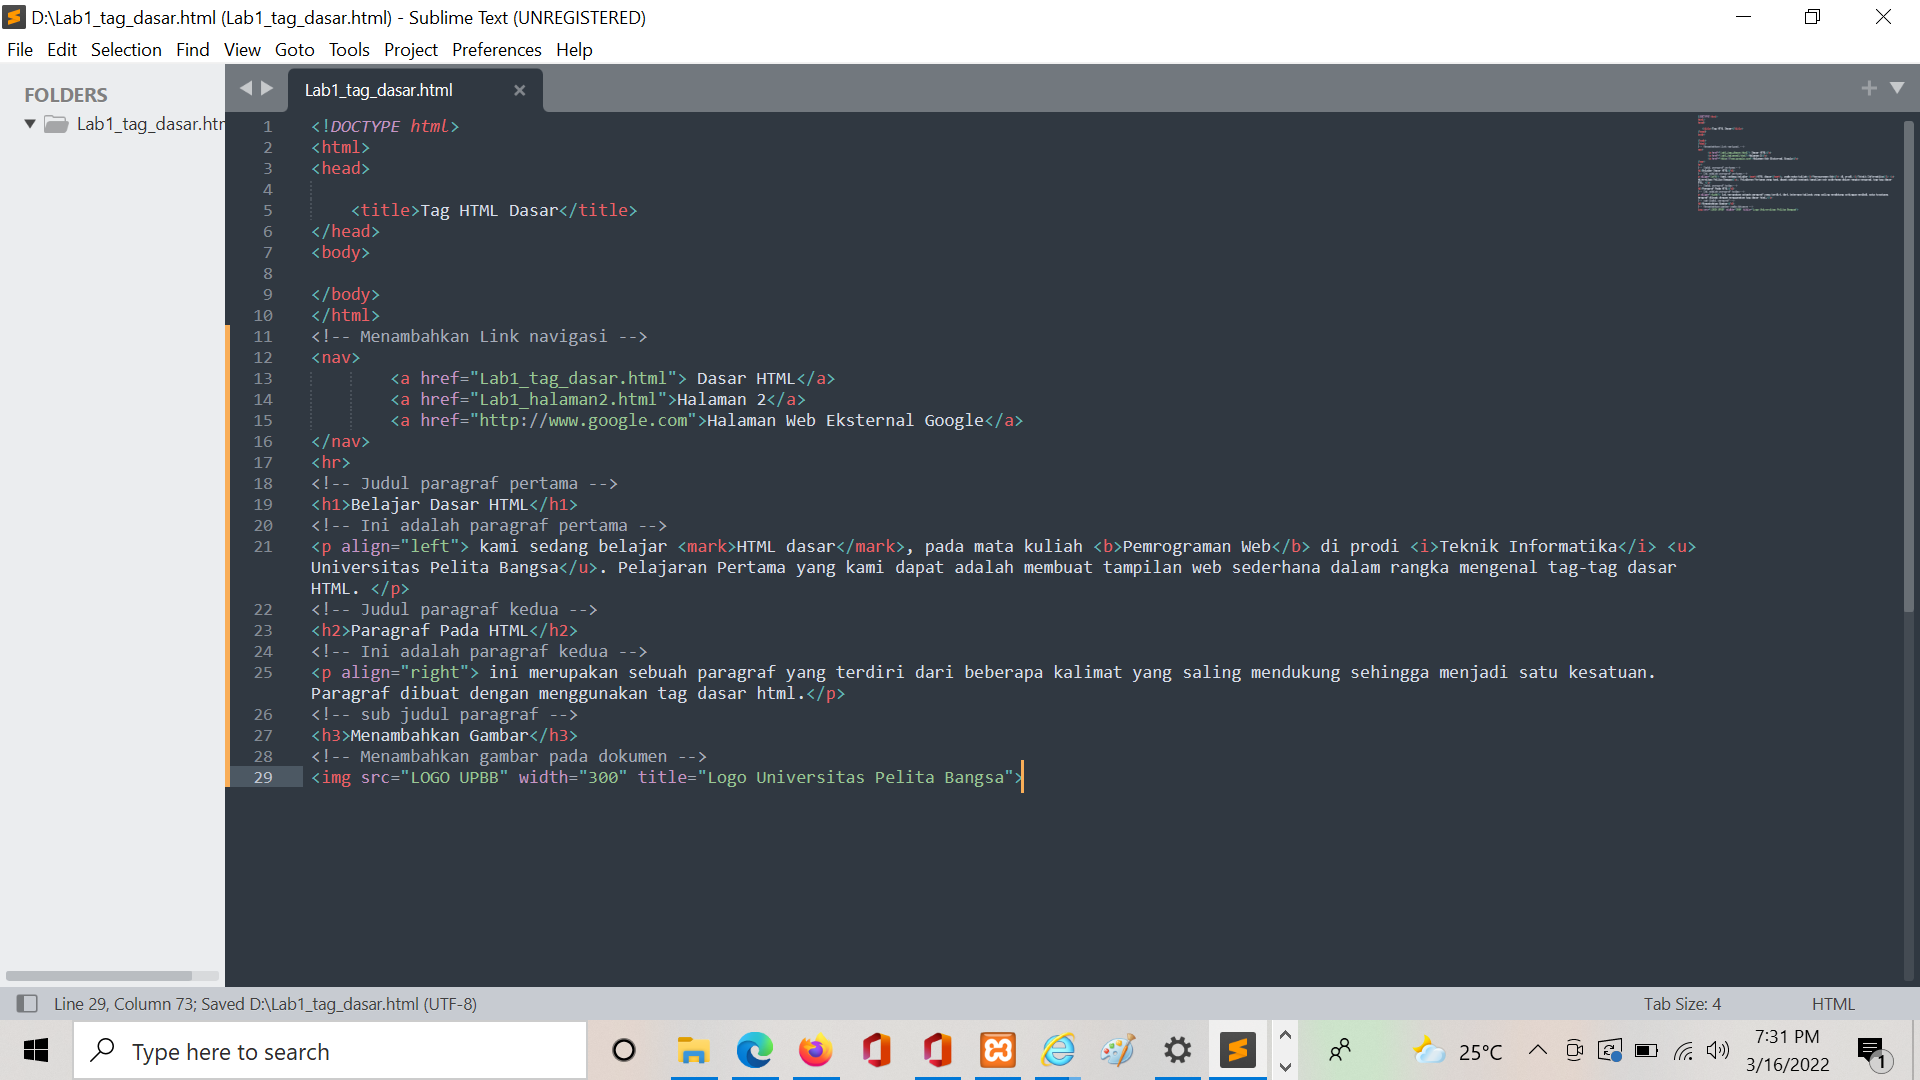Change syntax by clicking HTML in status bar
Image resolution: width=1920 pixels, height=1080 pixels.
[x=1833, y=1003]
